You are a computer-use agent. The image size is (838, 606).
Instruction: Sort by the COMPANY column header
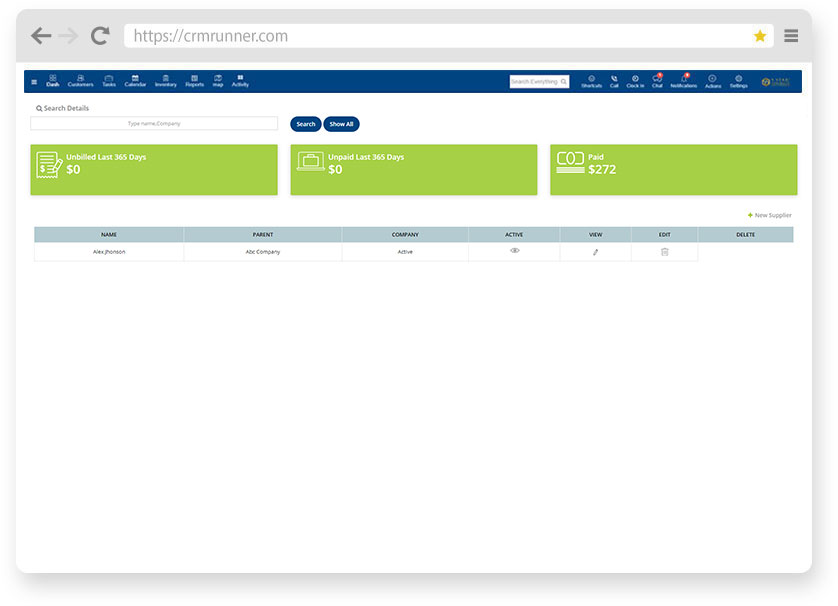click(405, 235)
